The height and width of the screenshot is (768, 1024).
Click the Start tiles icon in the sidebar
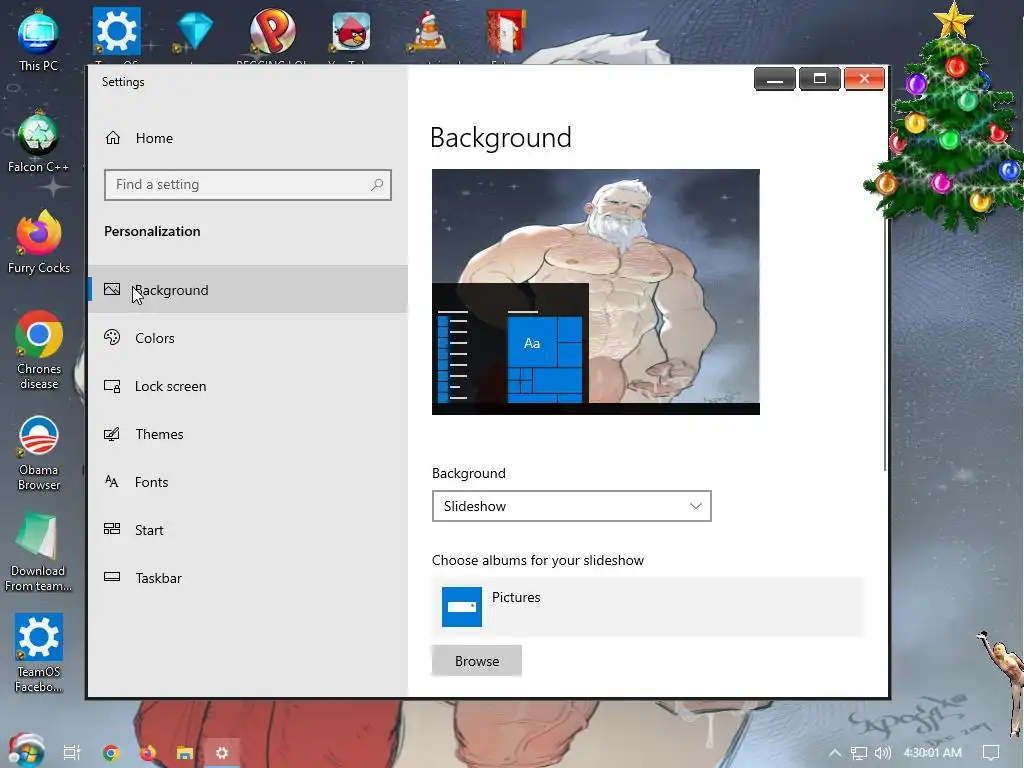point(112,529)
